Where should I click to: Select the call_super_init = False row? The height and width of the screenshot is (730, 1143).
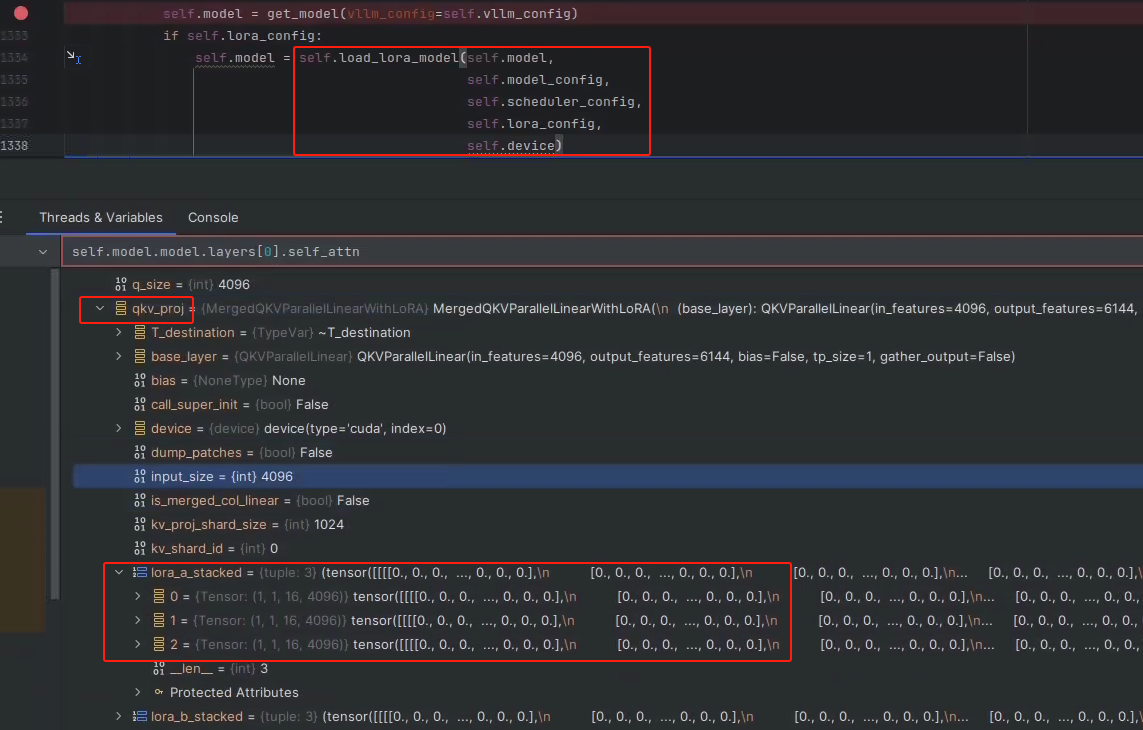click(x=608, y=405)
